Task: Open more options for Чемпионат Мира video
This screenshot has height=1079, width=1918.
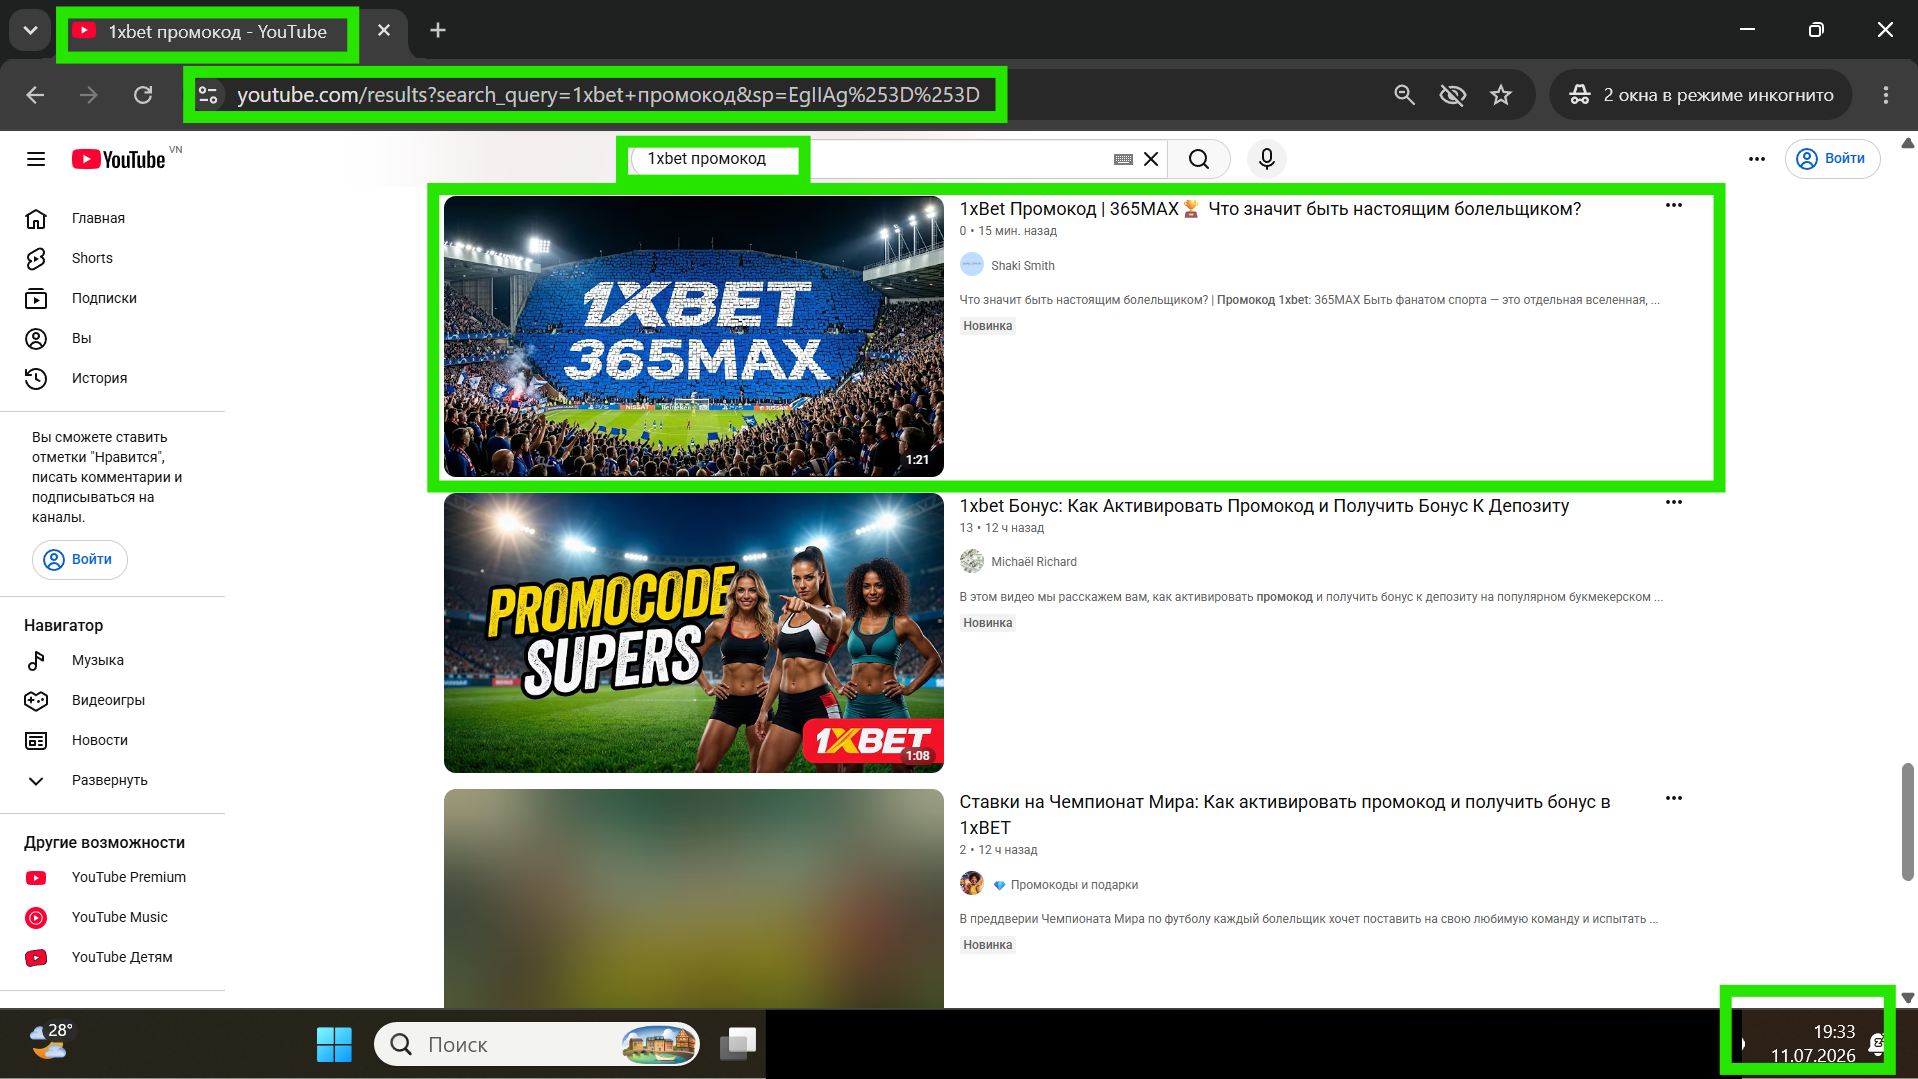Action: coord(1674,799)
